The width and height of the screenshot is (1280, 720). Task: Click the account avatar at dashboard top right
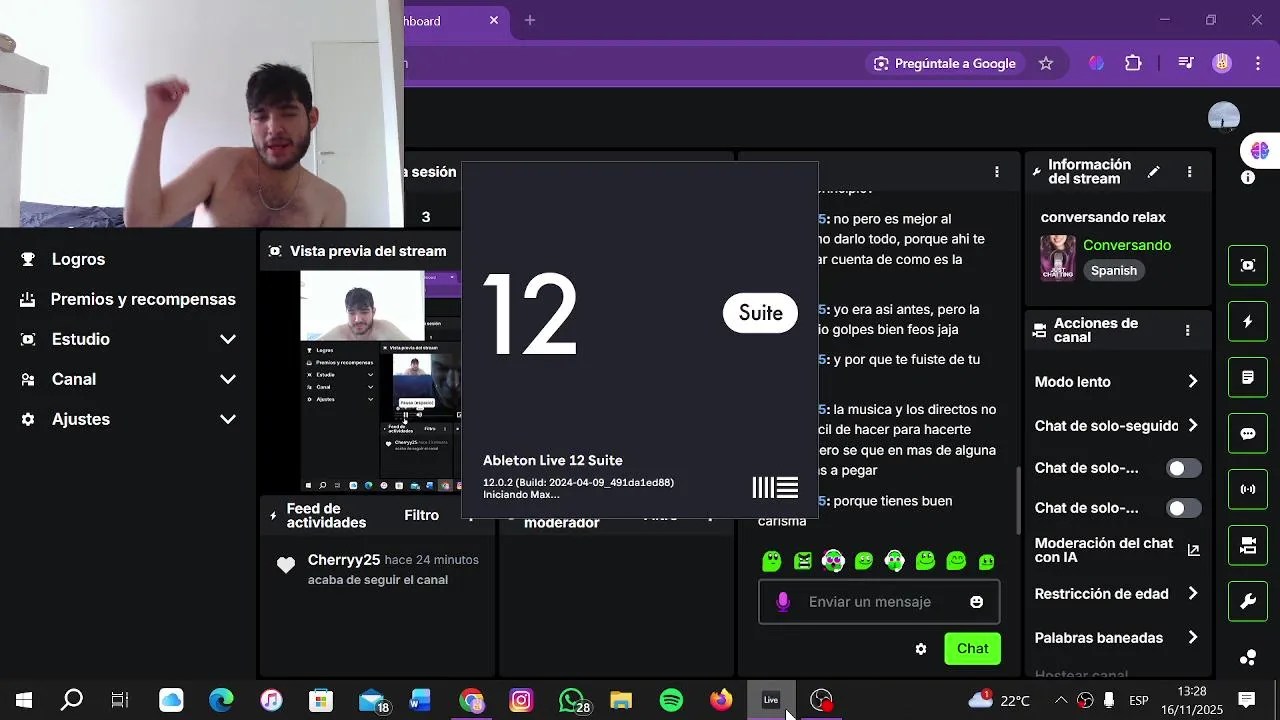pyautogui.click(x=1223, y=116)
